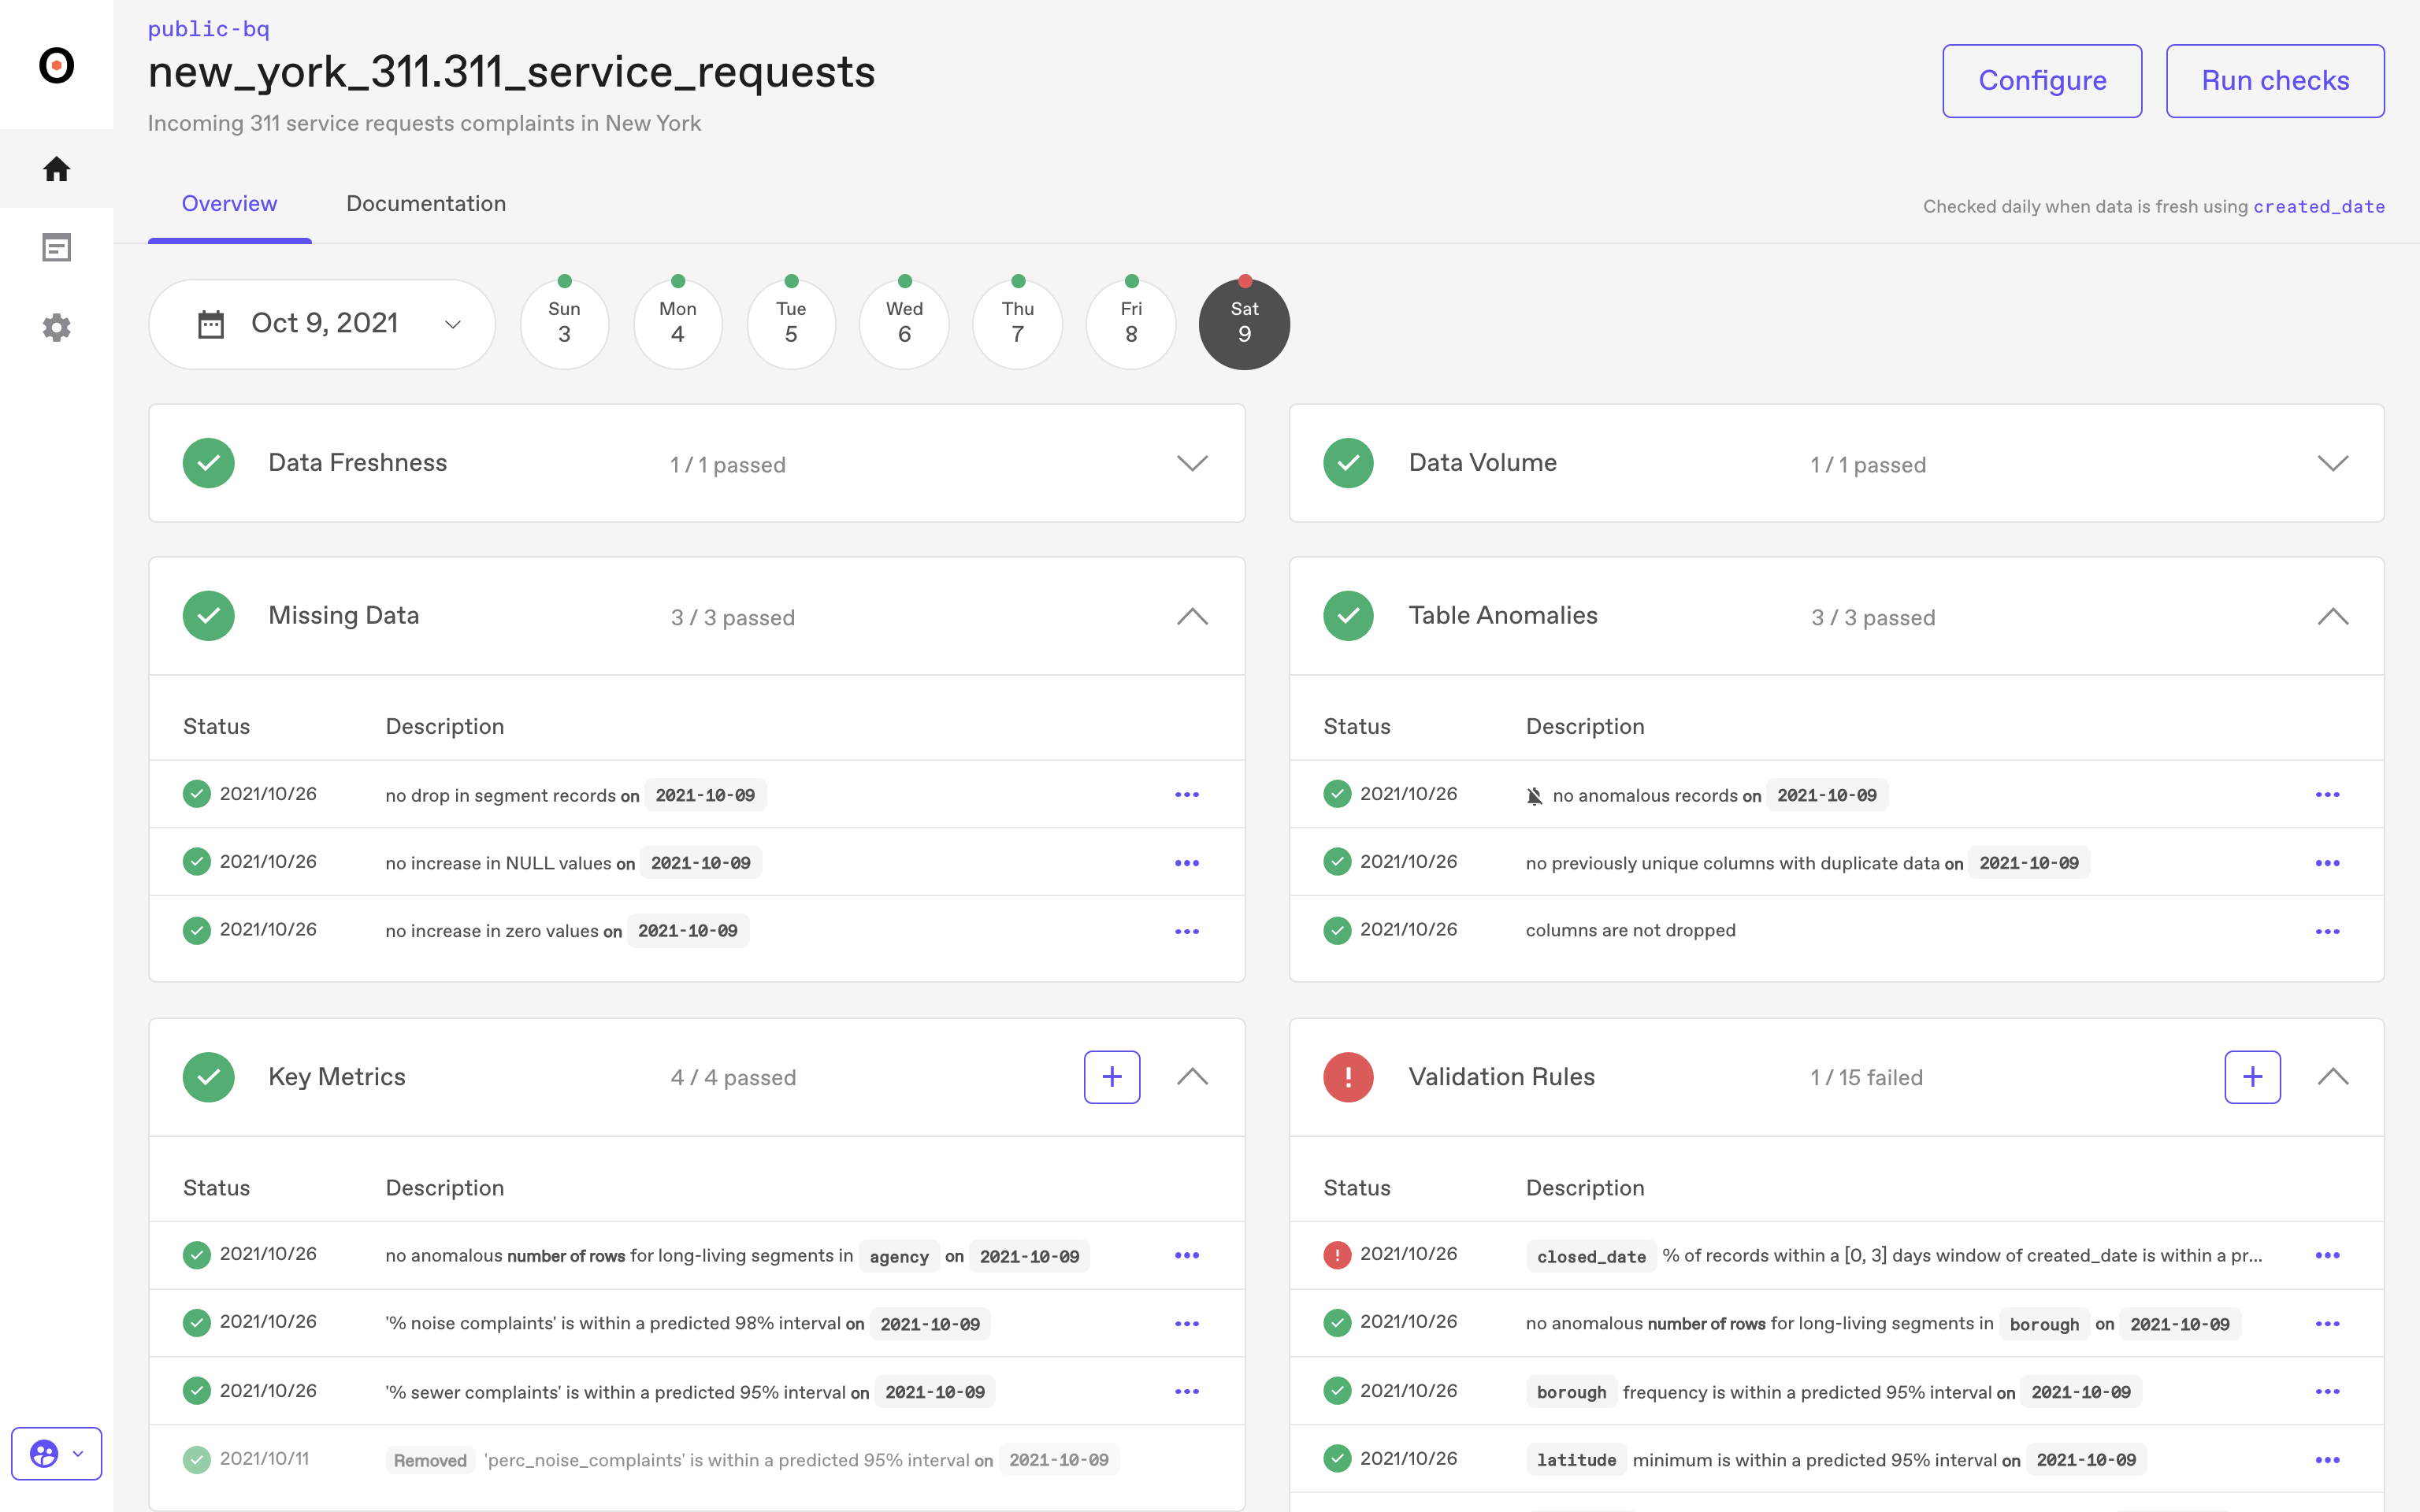Screen dimensions: 2420x1512
Task: Open the created_date link
Action: [2318, 207]
